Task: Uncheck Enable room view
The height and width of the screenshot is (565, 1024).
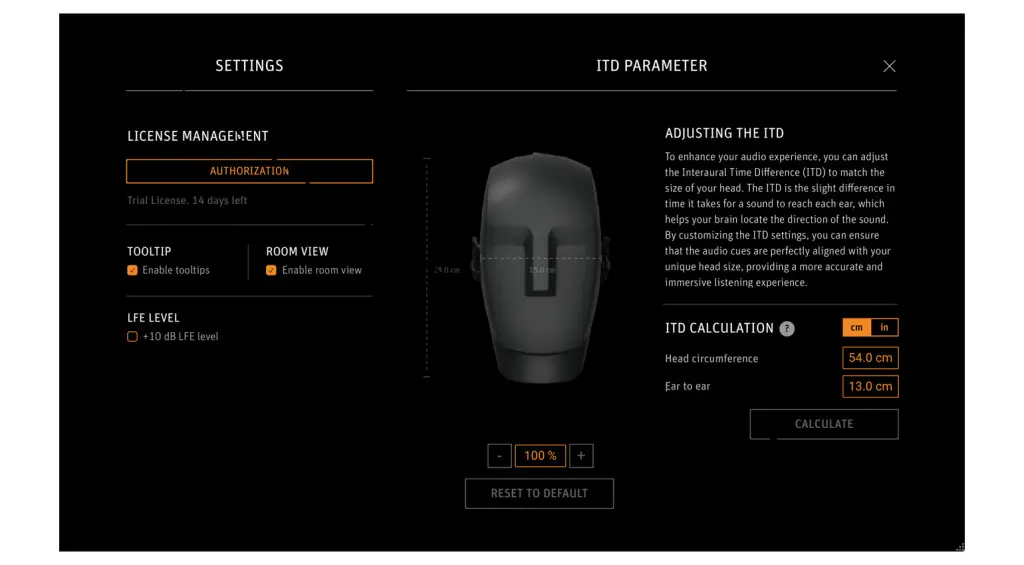Action: point(271,270)
